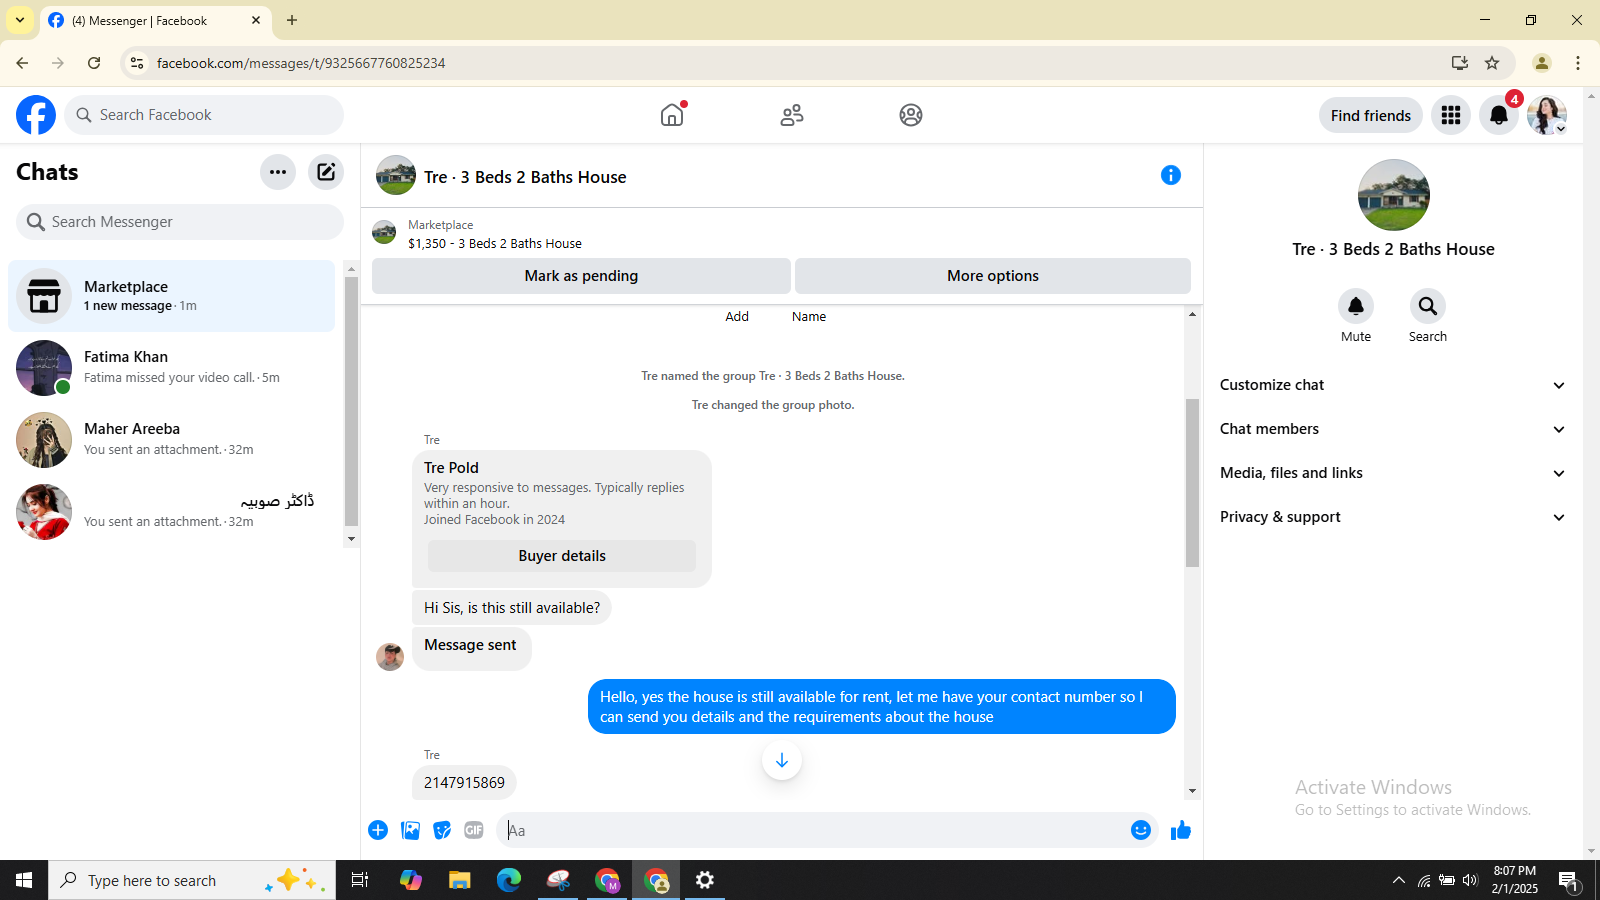The width and height of the screenshot is (1600, 900).
Task: Expand Media, files and links section
Action: [x=1393, y=473]
